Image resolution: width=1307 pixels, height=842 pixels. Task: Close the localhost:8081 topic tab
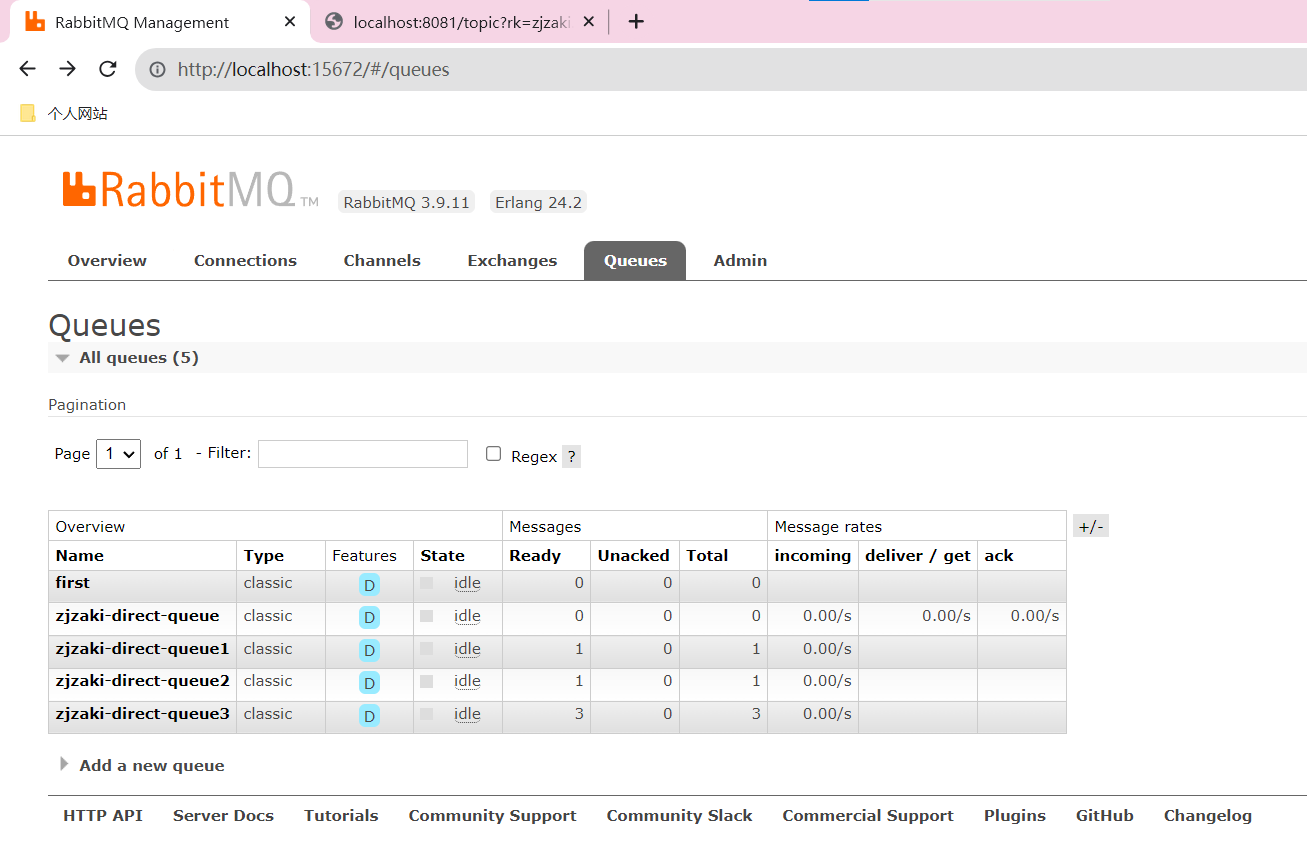click(x=589, y=22)
